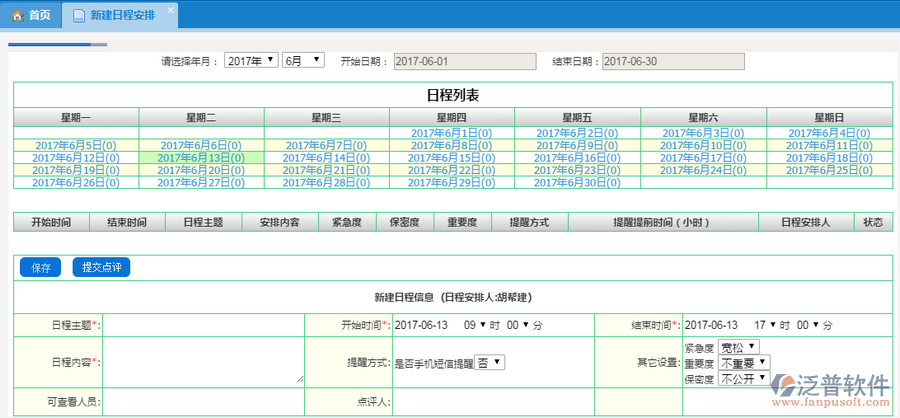The height and width of the screenshot is (418, 900).
Task: Switch to the 首页 tab
Action: pyautogui.click(x=31, y=15)
